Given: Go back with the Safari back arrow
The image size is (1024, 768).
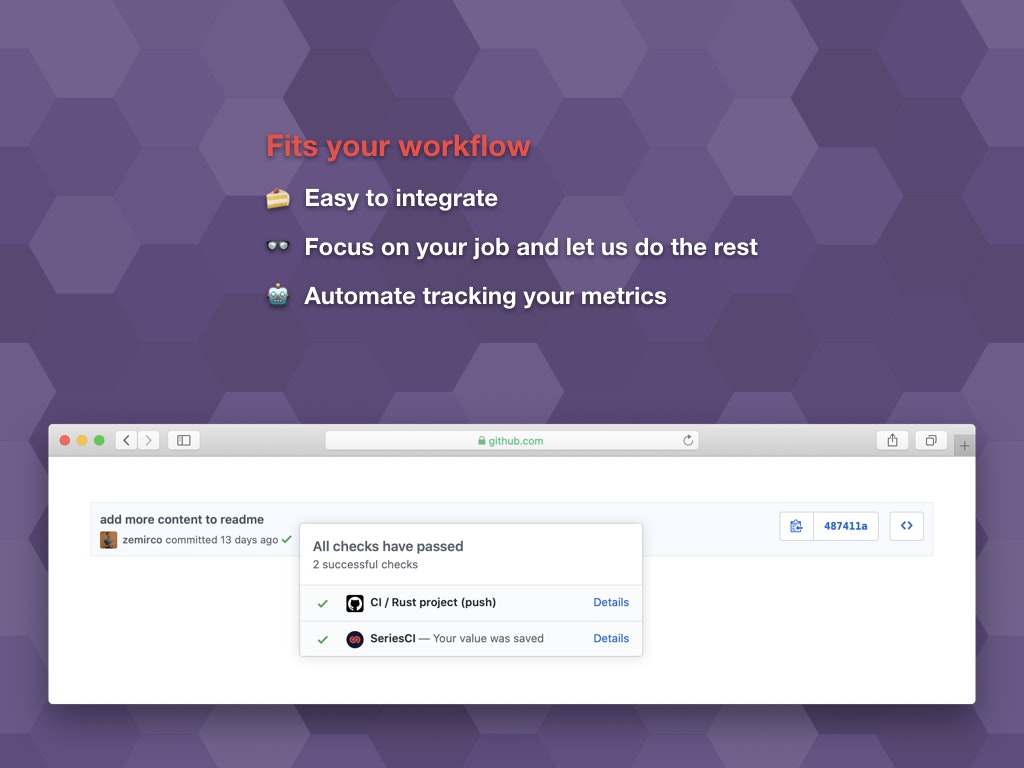Looking at the screenshot, I should click(127, 440).
